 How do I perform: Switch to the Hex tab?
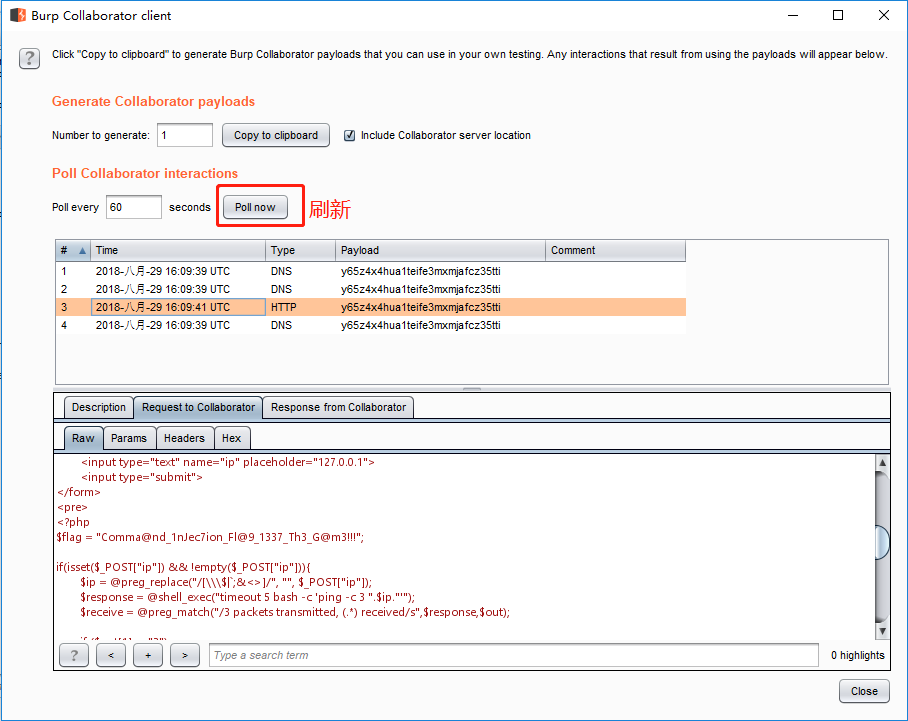pos(231,438)
